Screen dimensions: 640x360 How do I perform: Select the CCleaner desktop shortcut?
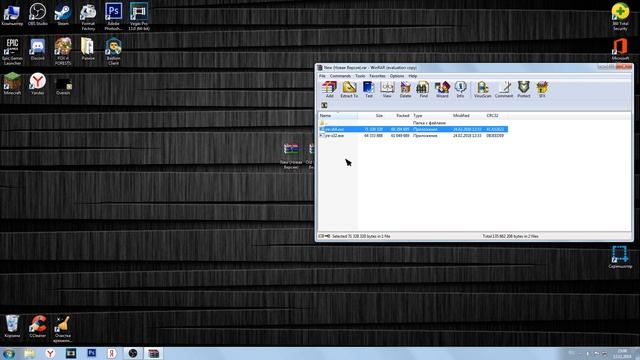(38, 327)
